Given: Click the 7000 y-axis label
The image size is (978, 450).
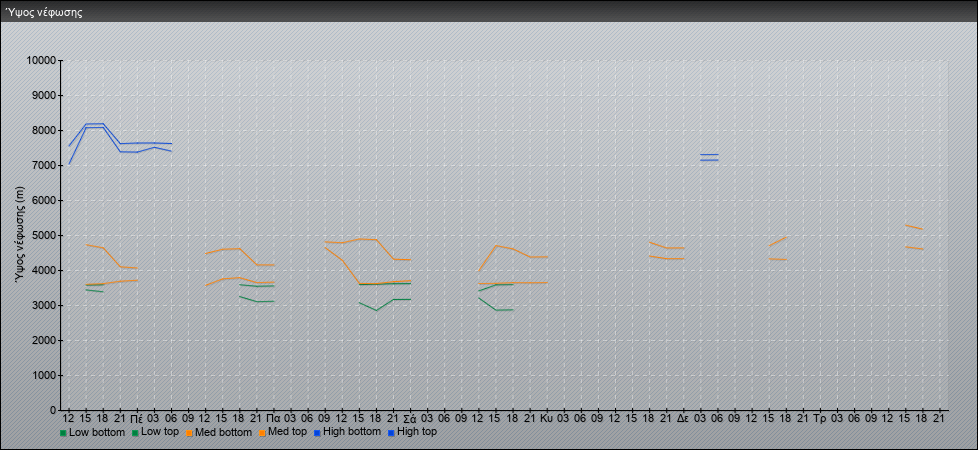Looking at the screenshot, I should (44, 165).
